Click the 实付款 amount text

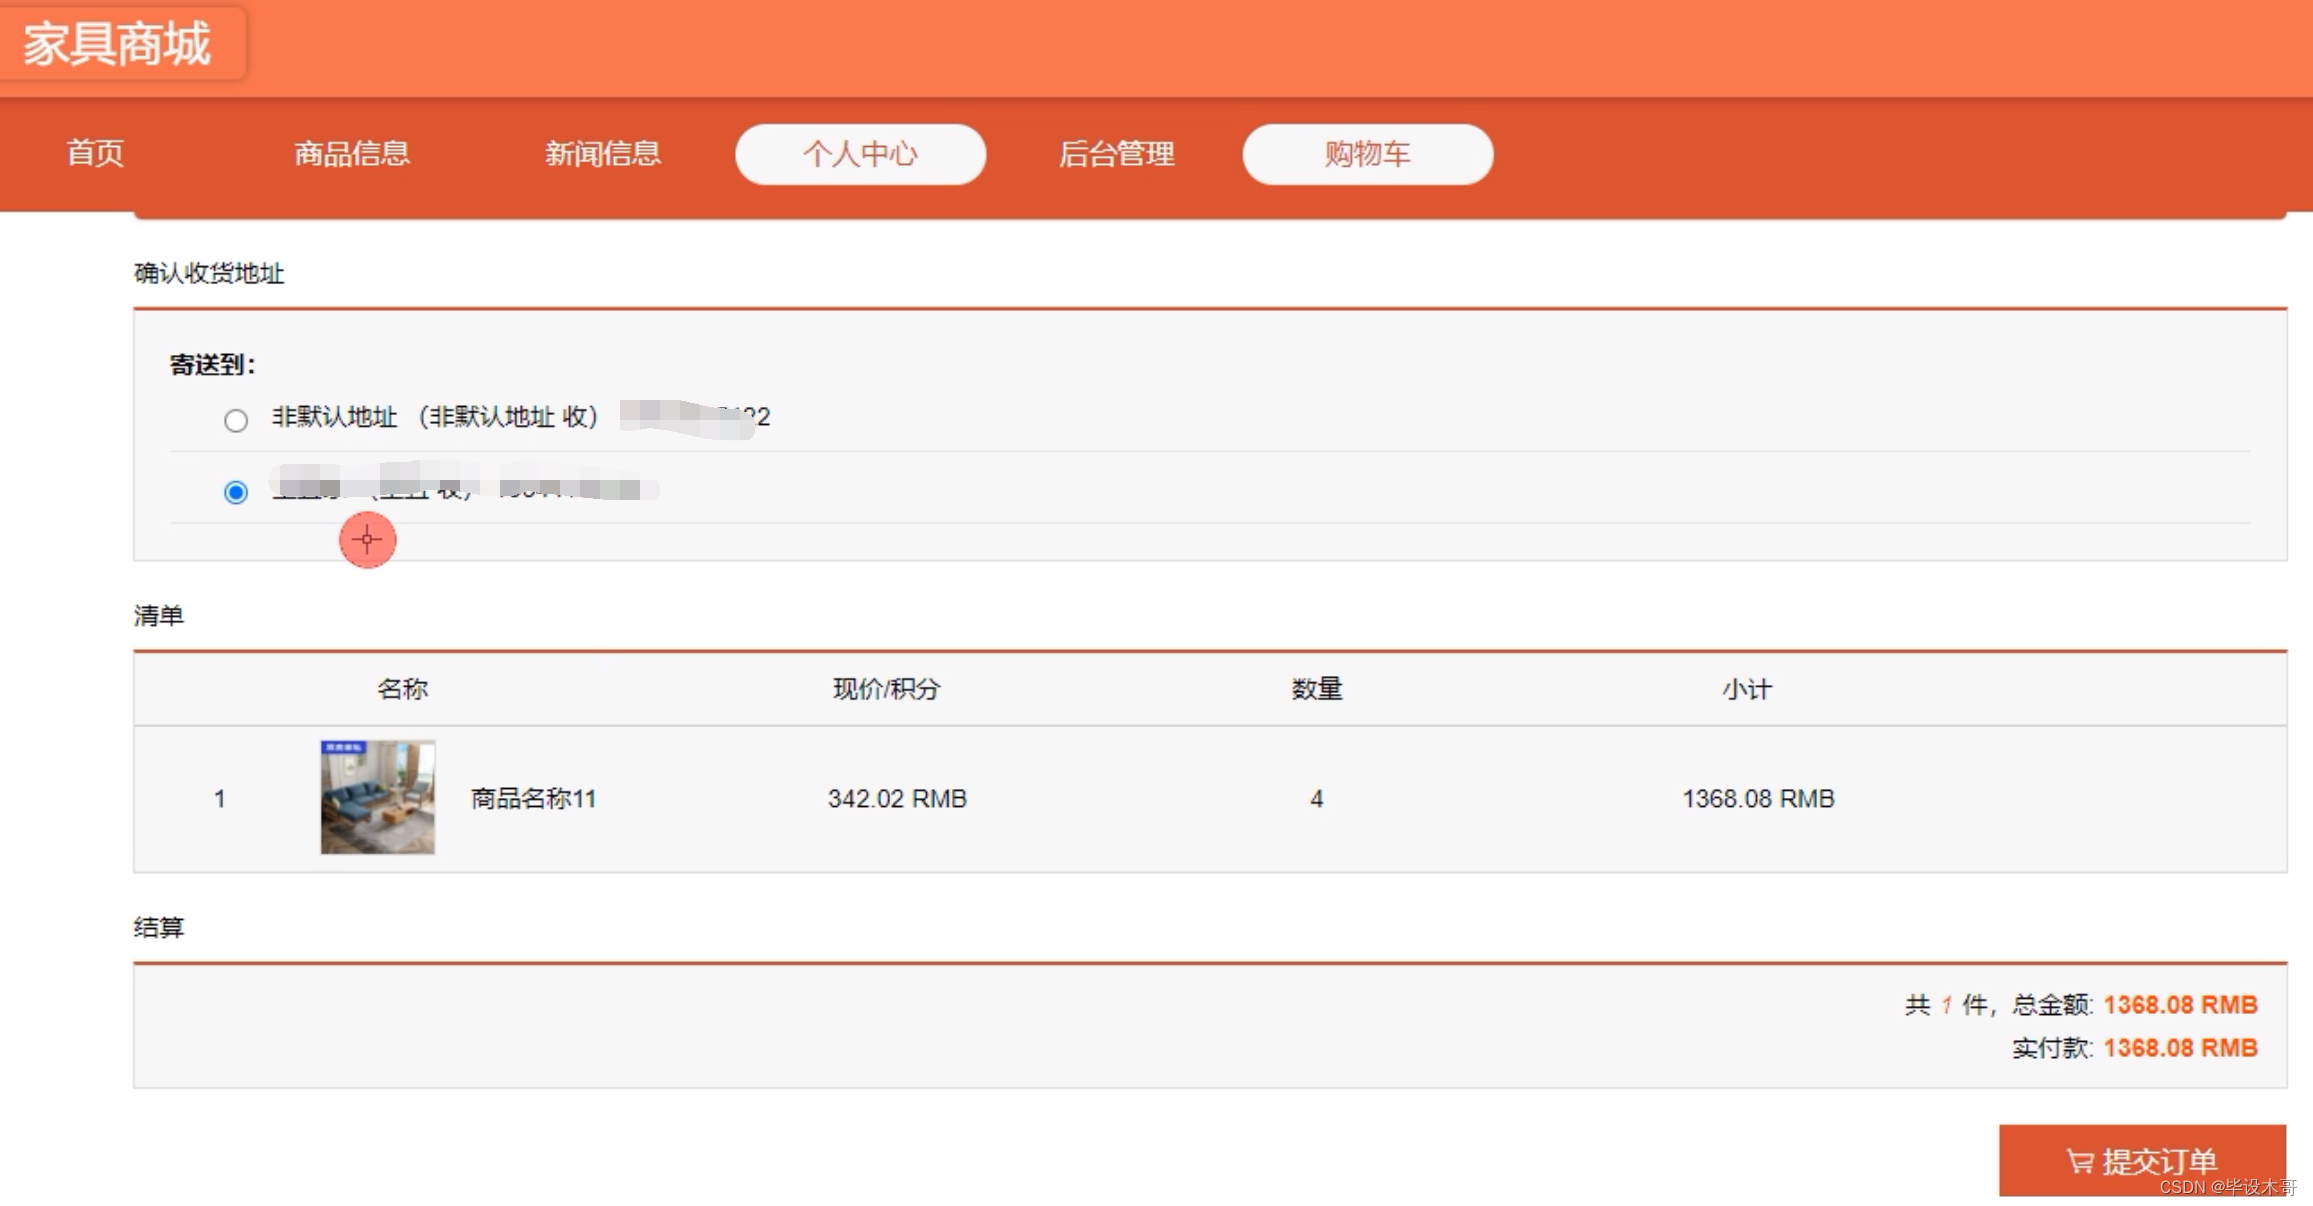point(2179,1048)
